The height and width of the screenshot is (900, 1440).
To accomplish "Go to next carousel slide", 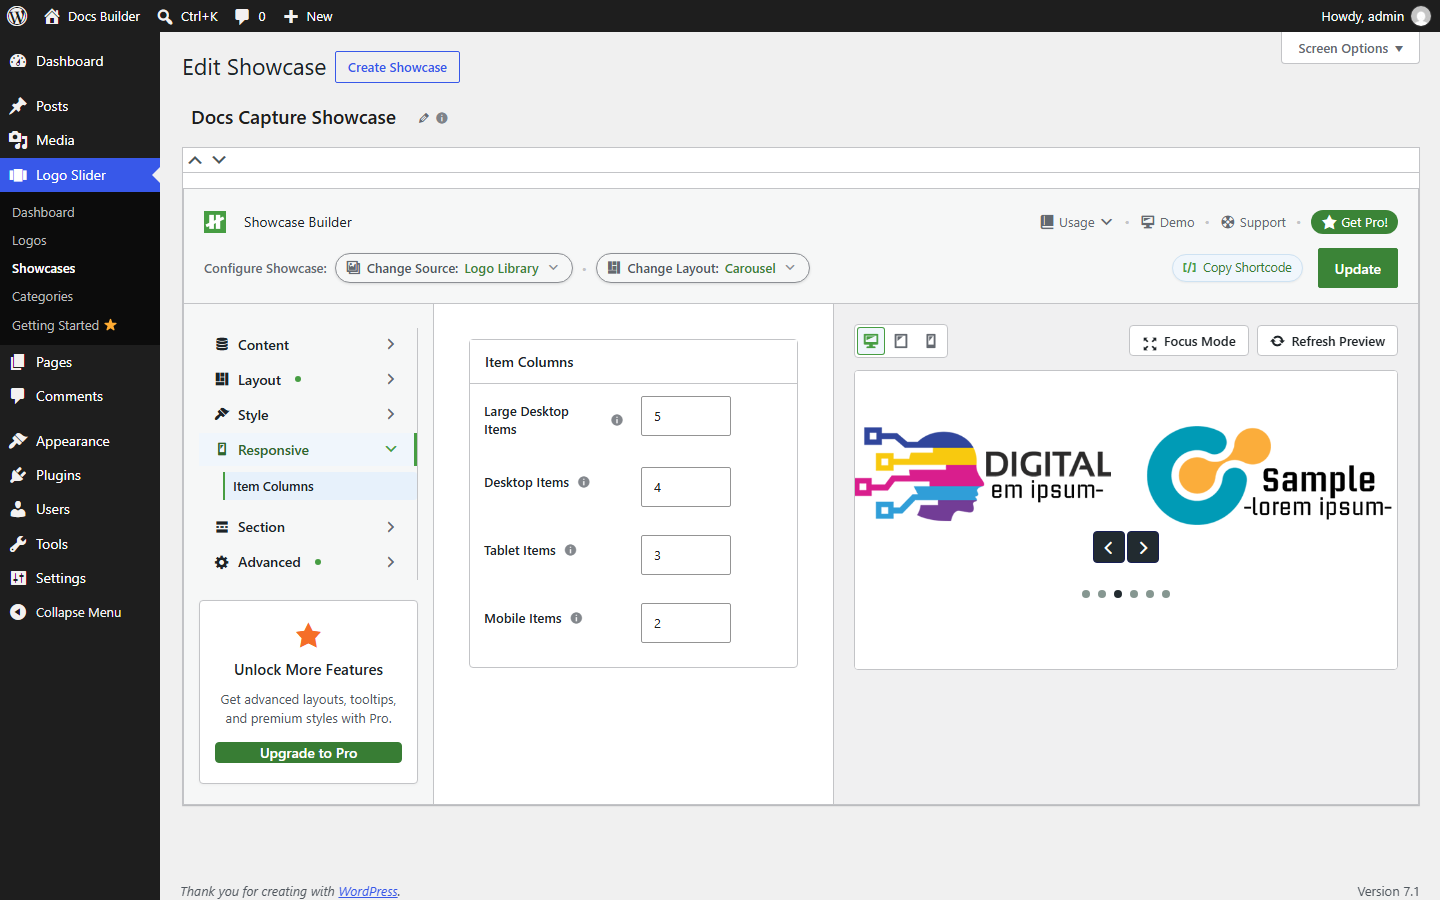I will pos(1143,547).
